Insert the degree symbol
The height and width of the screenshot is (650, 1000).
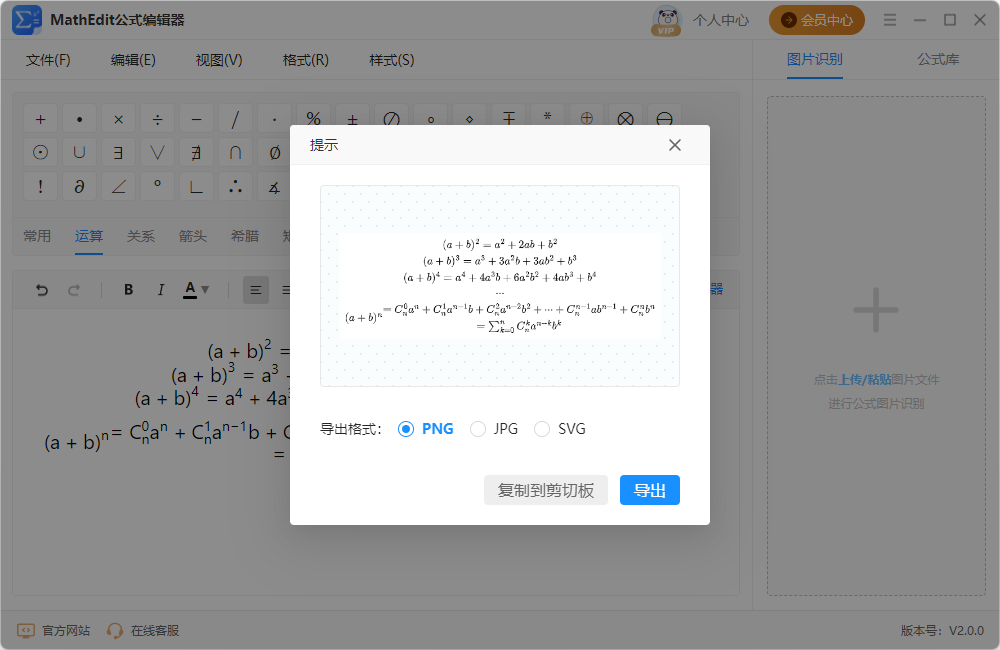(x=157, y=186)
